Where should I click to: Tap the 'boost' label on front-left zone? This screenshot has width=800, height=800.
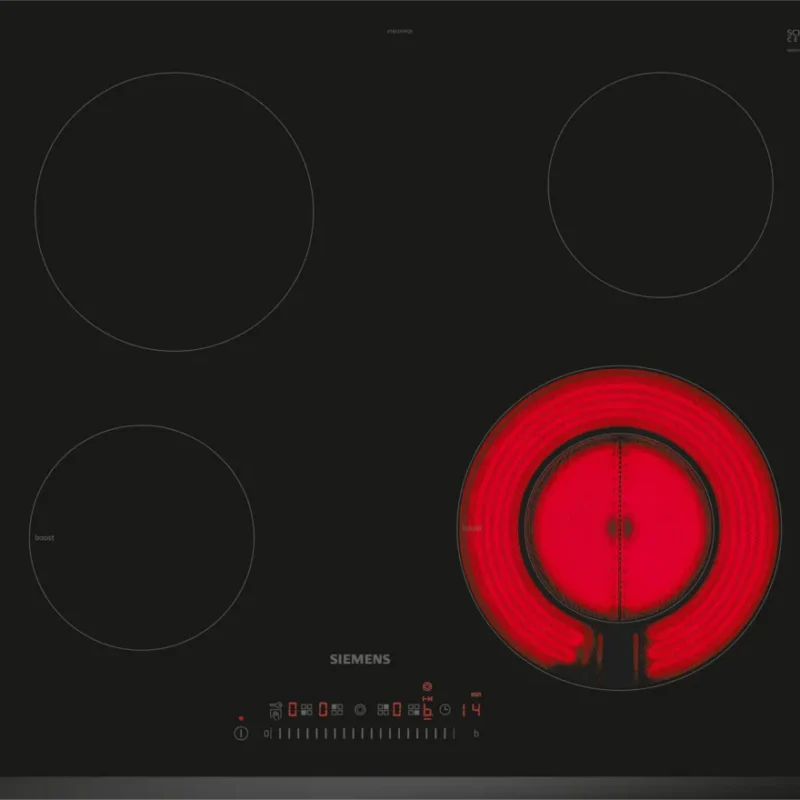pos(44,538)
